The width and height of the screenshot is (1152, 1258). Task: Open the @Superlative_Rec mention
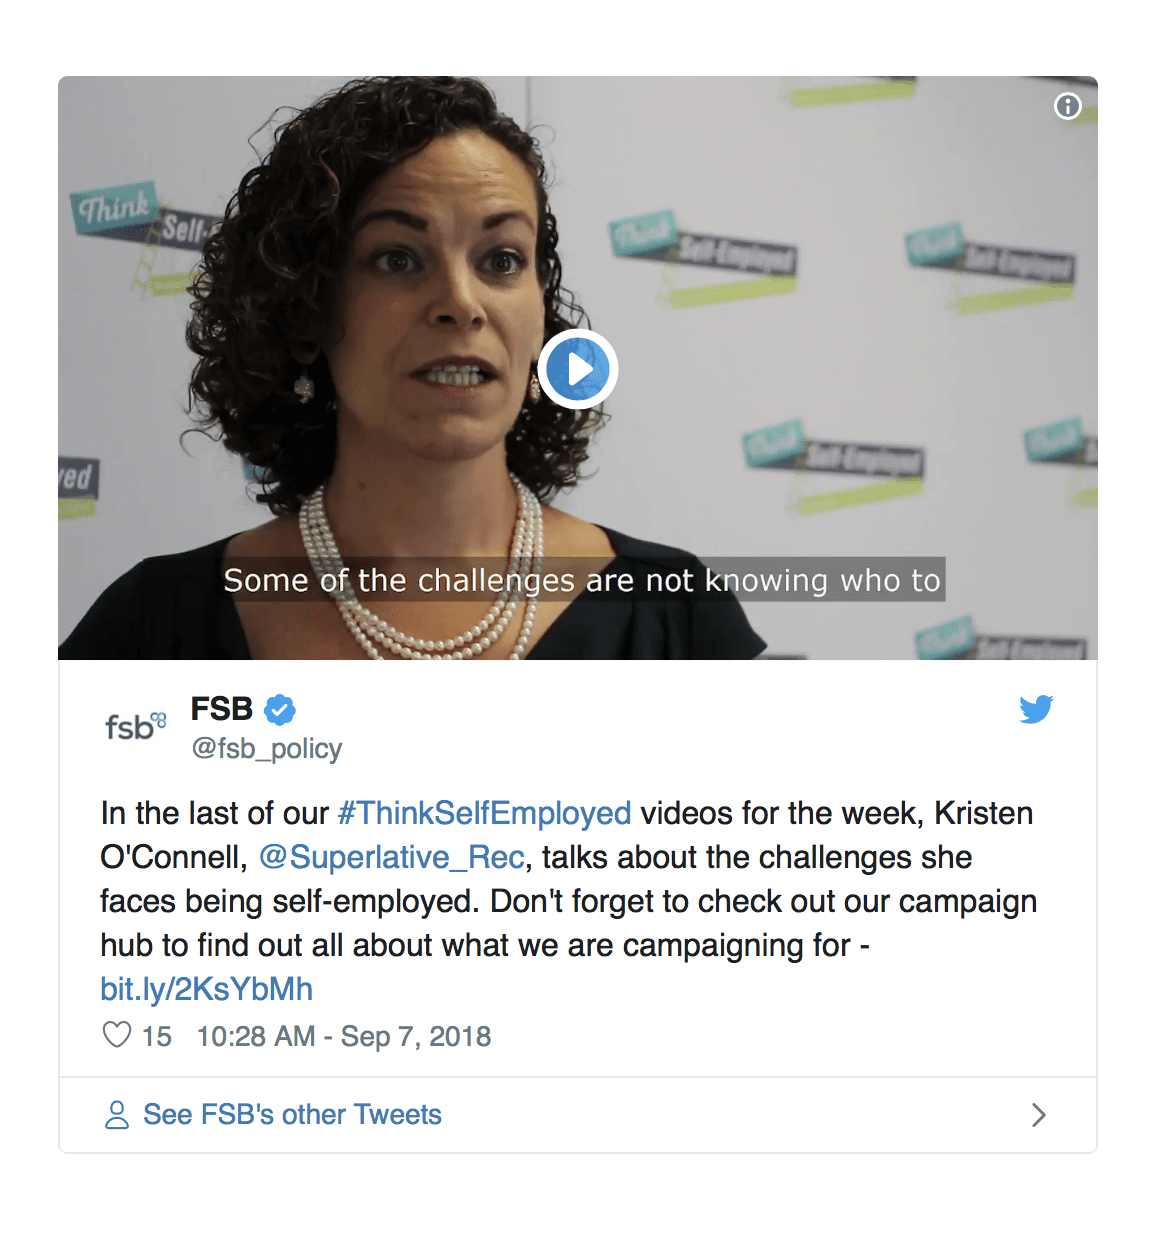click(x=392, y=857)
